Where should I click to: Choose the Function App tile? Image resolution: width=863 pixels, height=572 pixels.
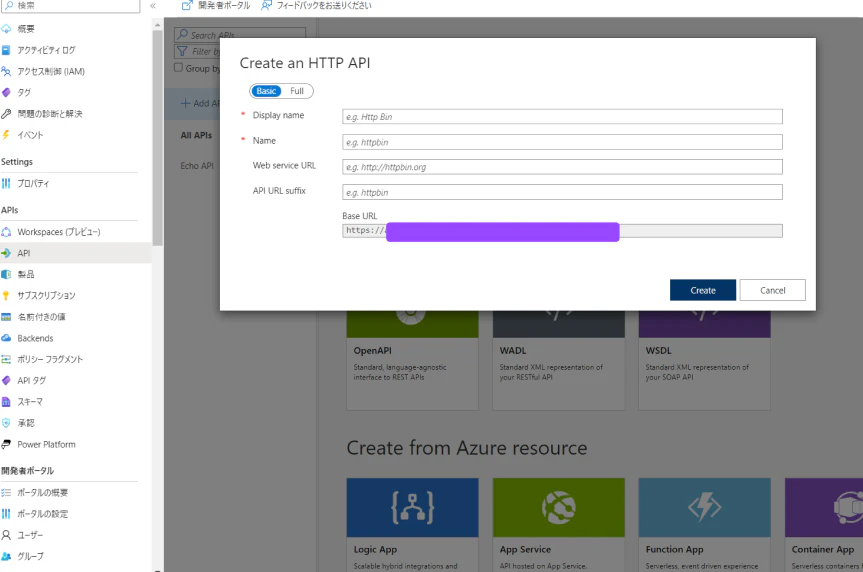point(704,525)
